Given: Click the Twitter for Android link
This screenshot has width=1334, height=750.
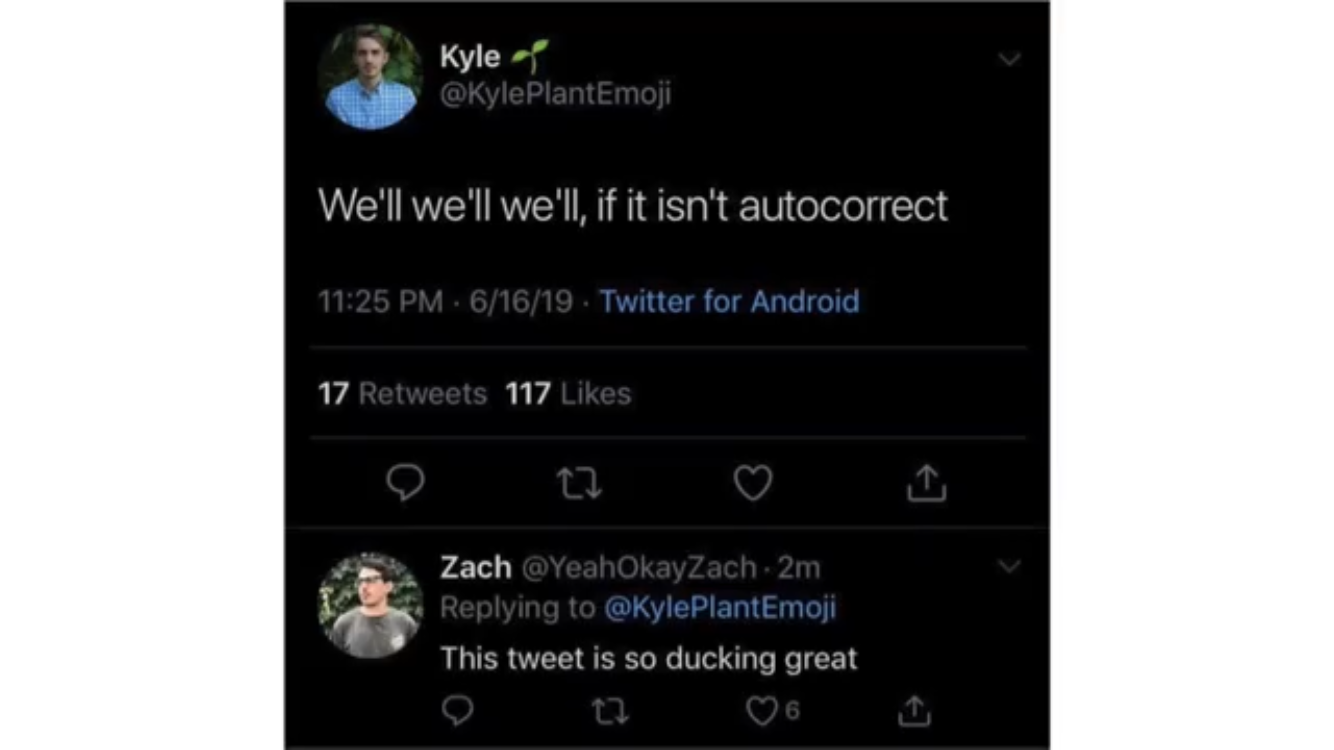Looking at the screenshot, I should coord(729,301).
